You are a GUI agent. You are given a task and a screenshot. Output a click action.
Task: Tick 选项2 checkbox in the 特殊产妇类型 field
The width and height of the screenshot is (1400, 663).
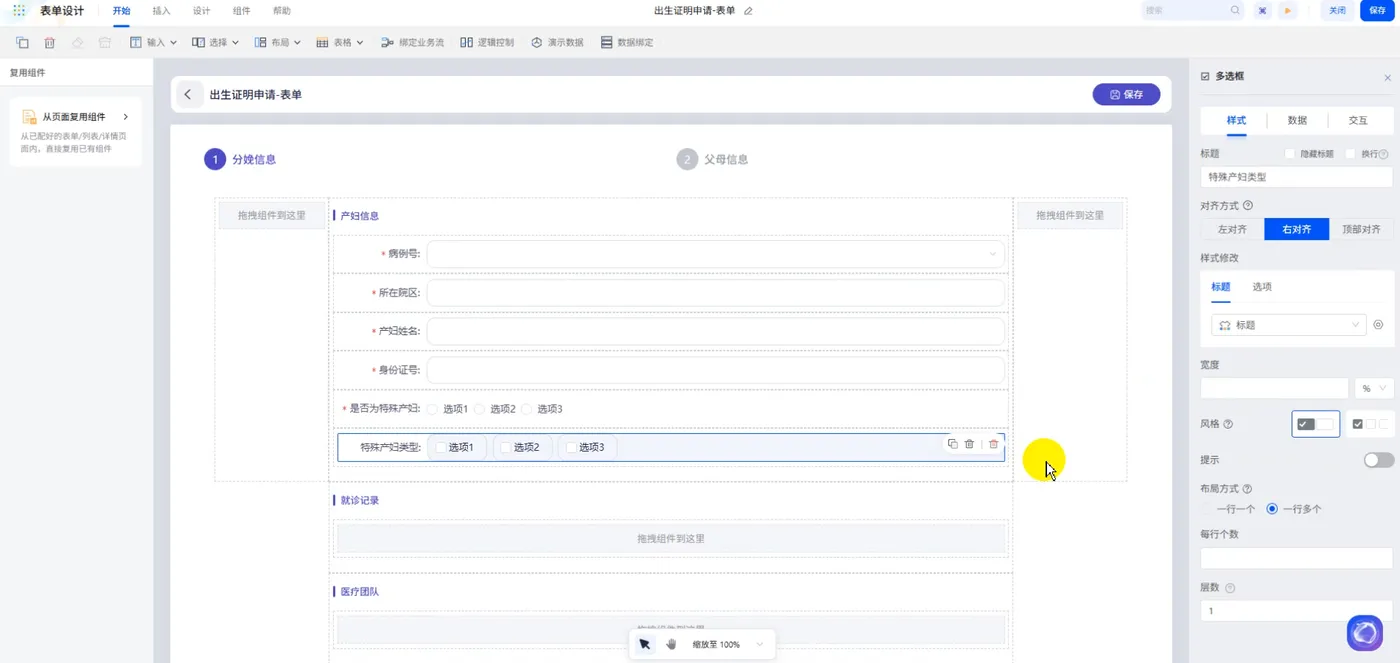506,448
